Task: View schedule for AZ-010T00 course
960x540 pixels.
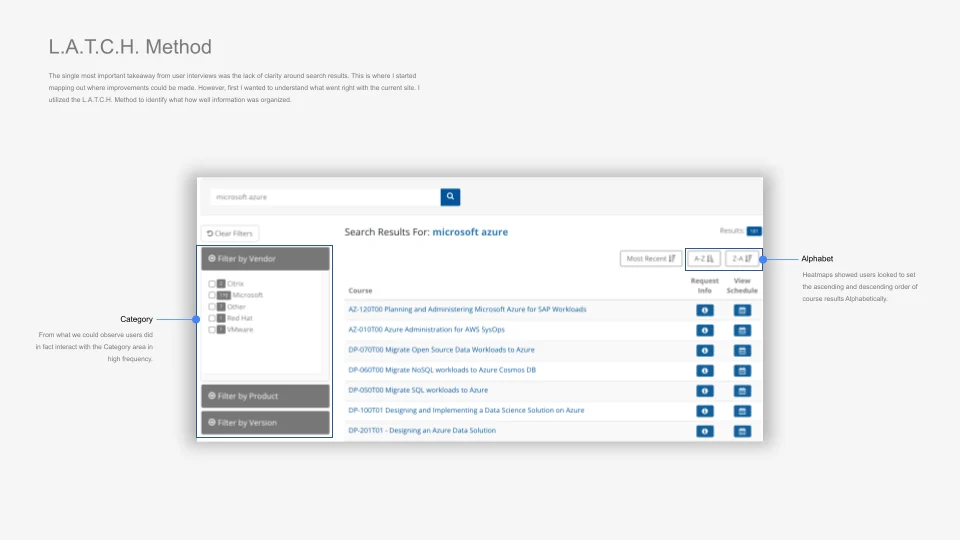Action: pos(742,331)
